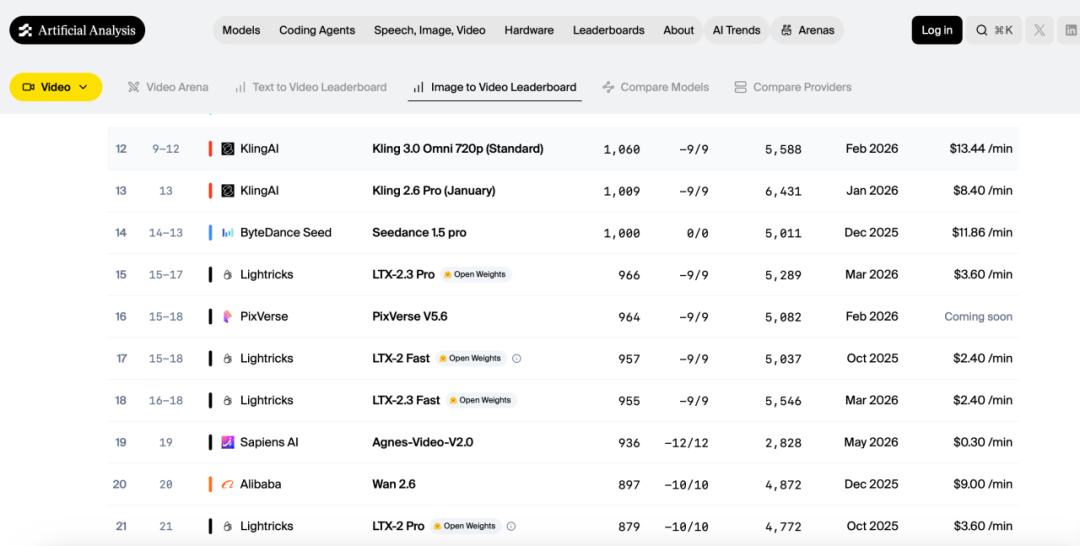Open the LinkedIn icon

click(x=1070, y=30)
